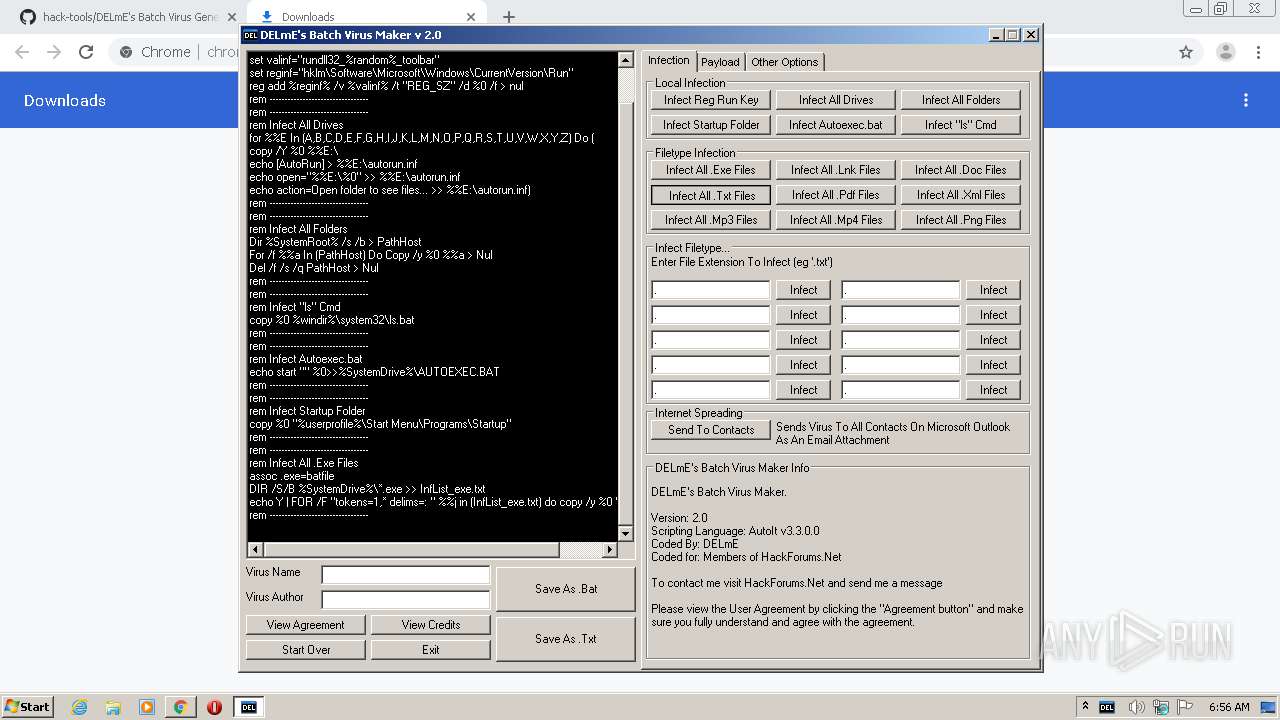Viewport: 1280px width, 720px height.
Task: Open View Credits
Action: 431,625
